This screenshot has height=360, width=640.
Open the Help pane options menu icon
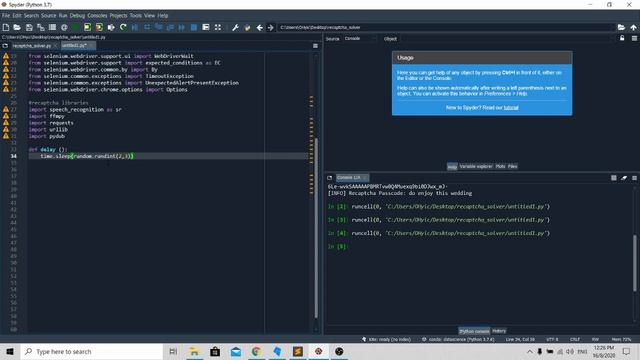[634, 38]
